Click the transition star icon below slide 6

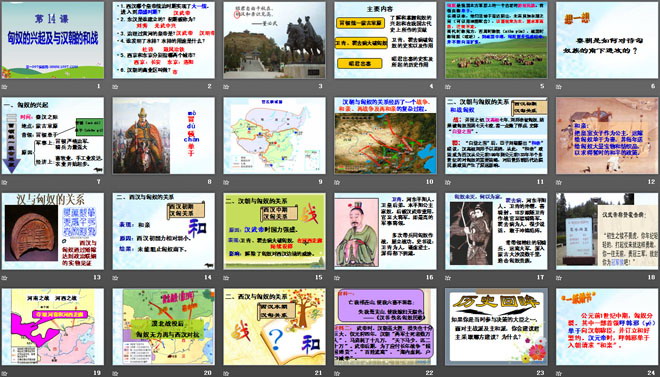559,87
